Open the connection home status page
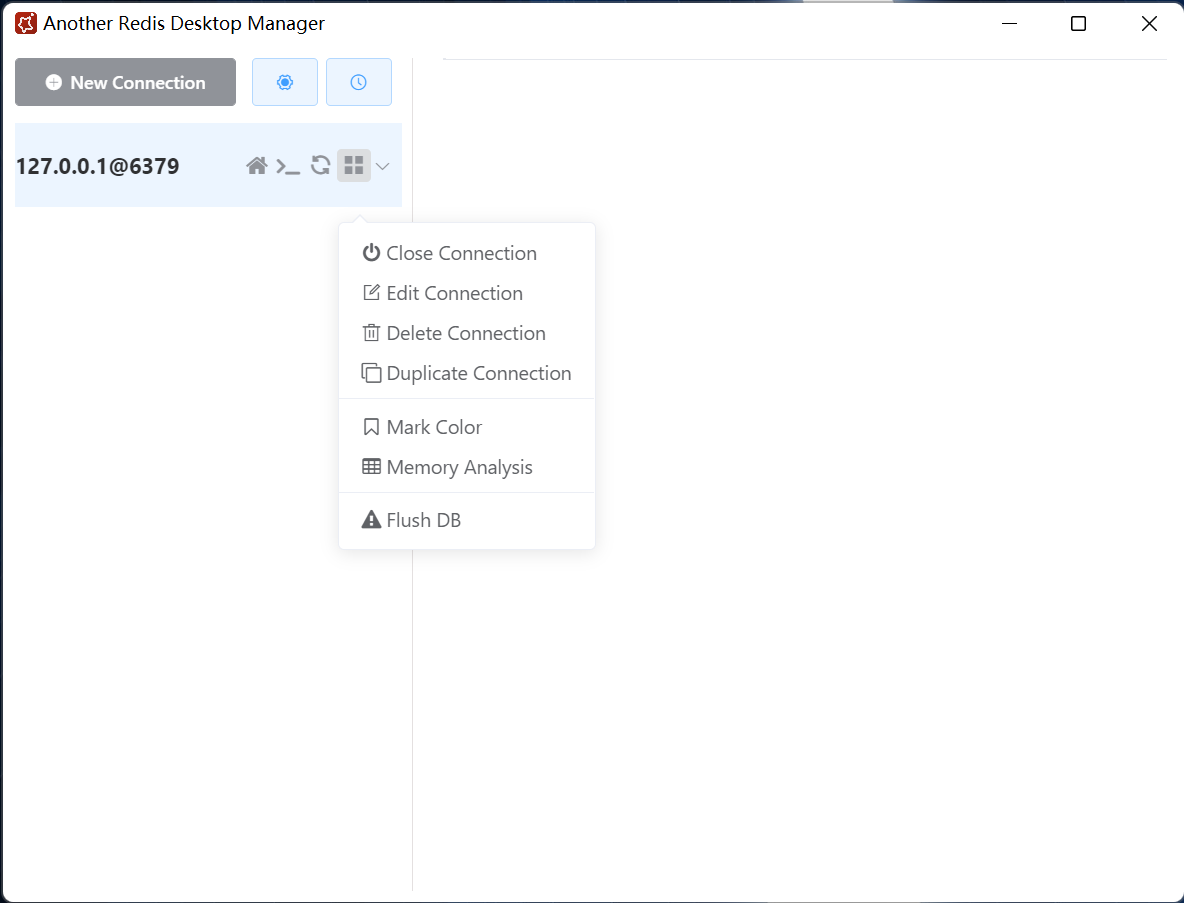The height and width of the screenshot is (903, 1184). point(257,165)
